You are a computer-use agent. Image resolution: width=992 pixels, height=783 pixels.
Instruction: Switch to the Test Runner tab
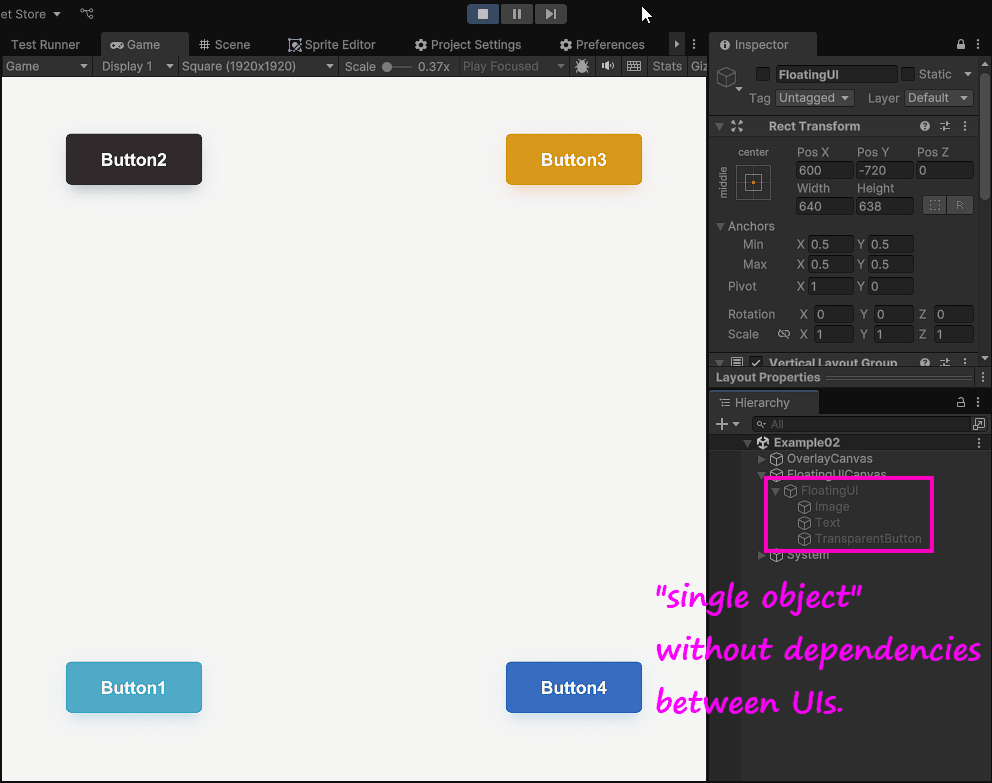tap(46, 45)
